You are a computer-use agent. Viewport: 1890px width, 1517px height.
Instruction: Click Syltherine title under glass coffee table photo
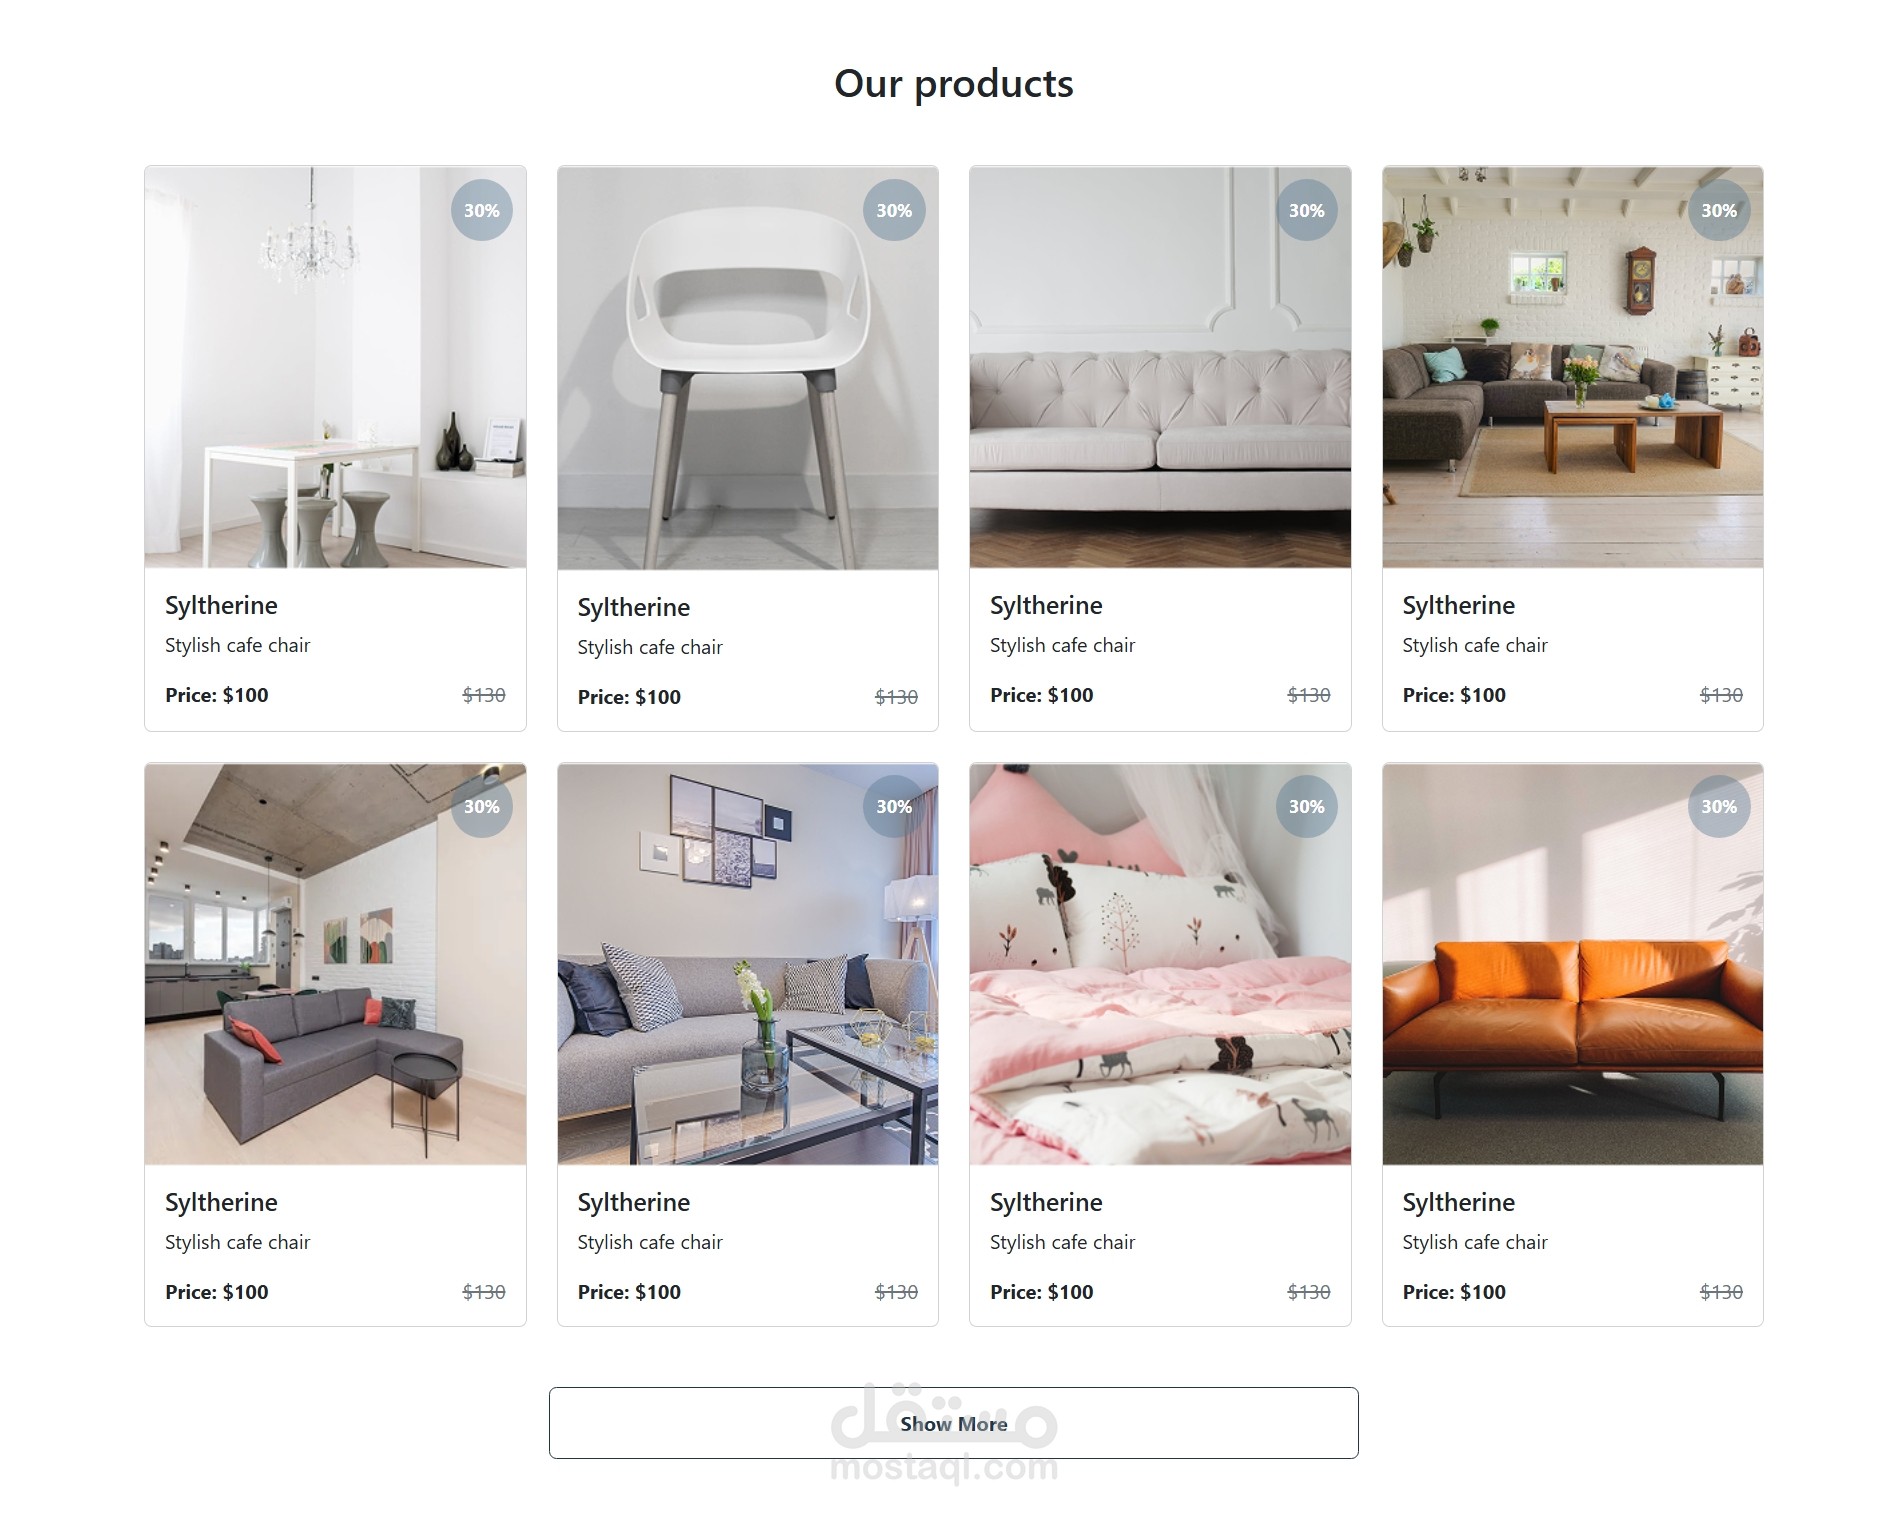[633, 1203]
